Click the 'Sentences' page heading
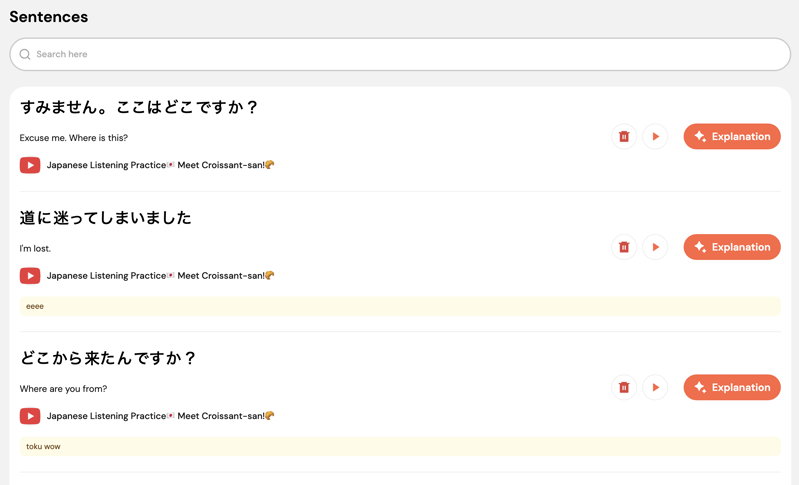Viewport: 799px width, 485px height. pyautogui.click(x=49, y=17)
